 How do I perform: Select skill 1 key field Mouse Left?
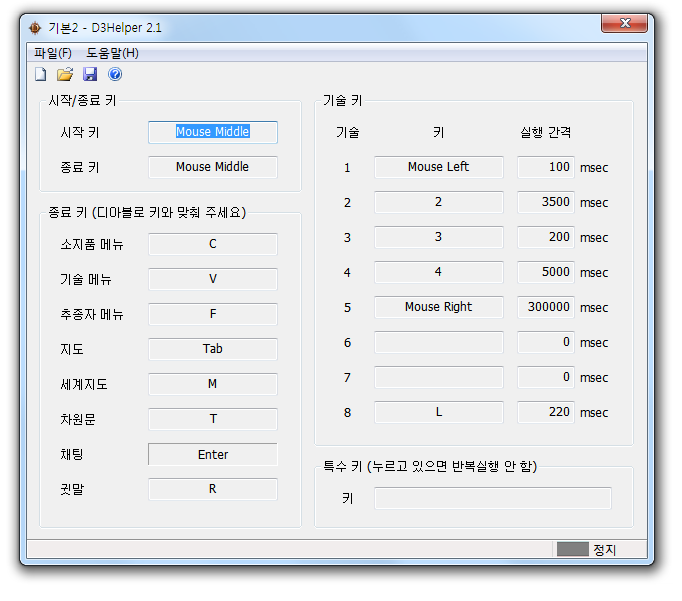pyautogui.click(x=439, y=167)
